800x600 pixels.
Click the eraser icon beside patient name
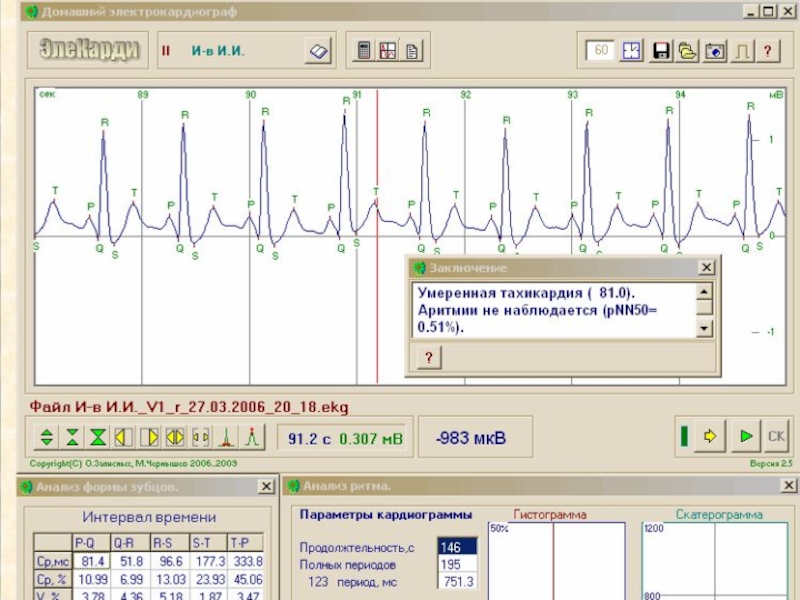[x=318, y=51]
